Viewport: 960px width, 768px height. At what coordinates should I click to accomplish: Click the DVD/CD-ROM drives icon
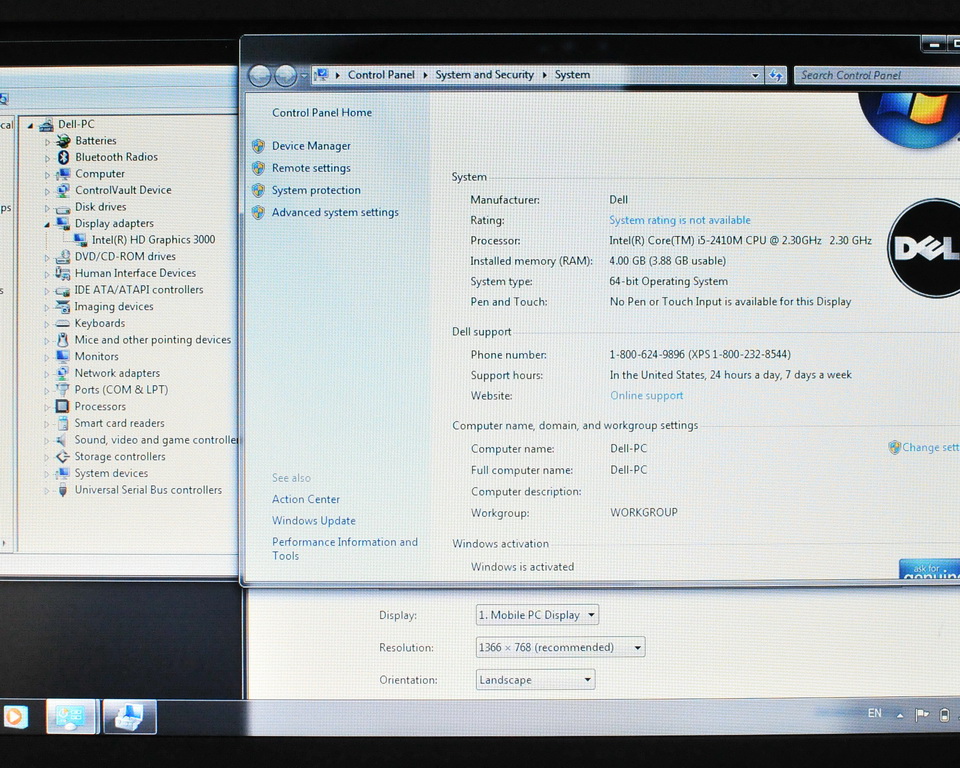pyautogui.click(x=63, y=257)
